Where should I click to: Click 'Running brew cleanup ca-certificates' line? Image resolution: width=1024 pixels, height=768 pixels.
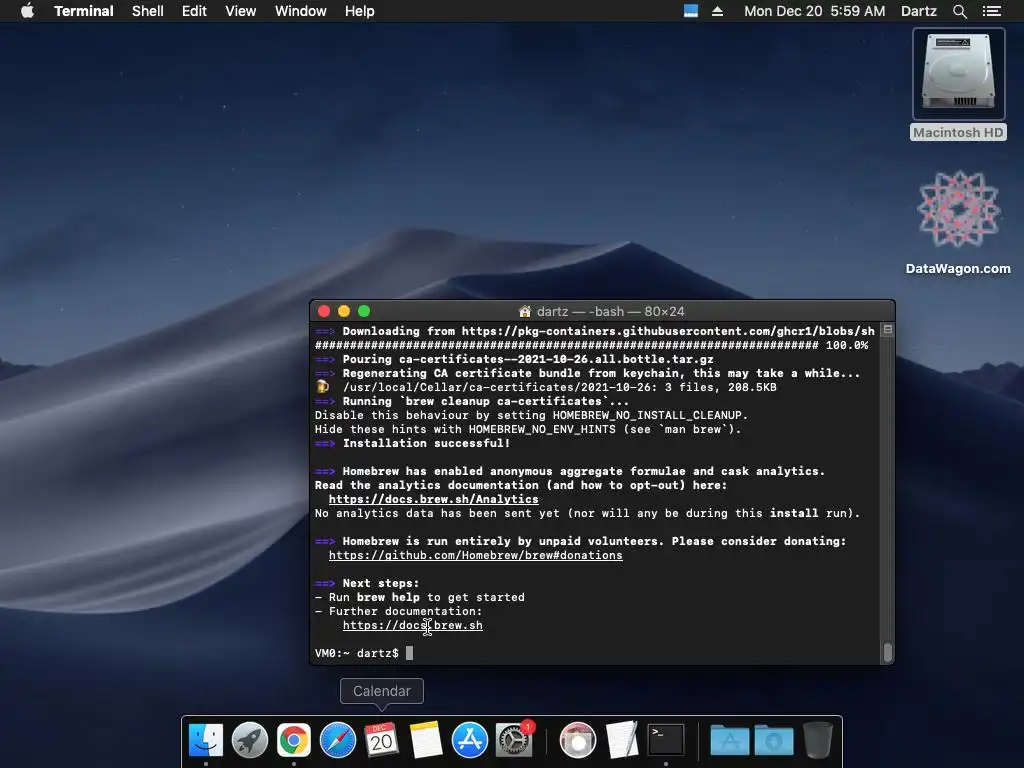[472, 401]
